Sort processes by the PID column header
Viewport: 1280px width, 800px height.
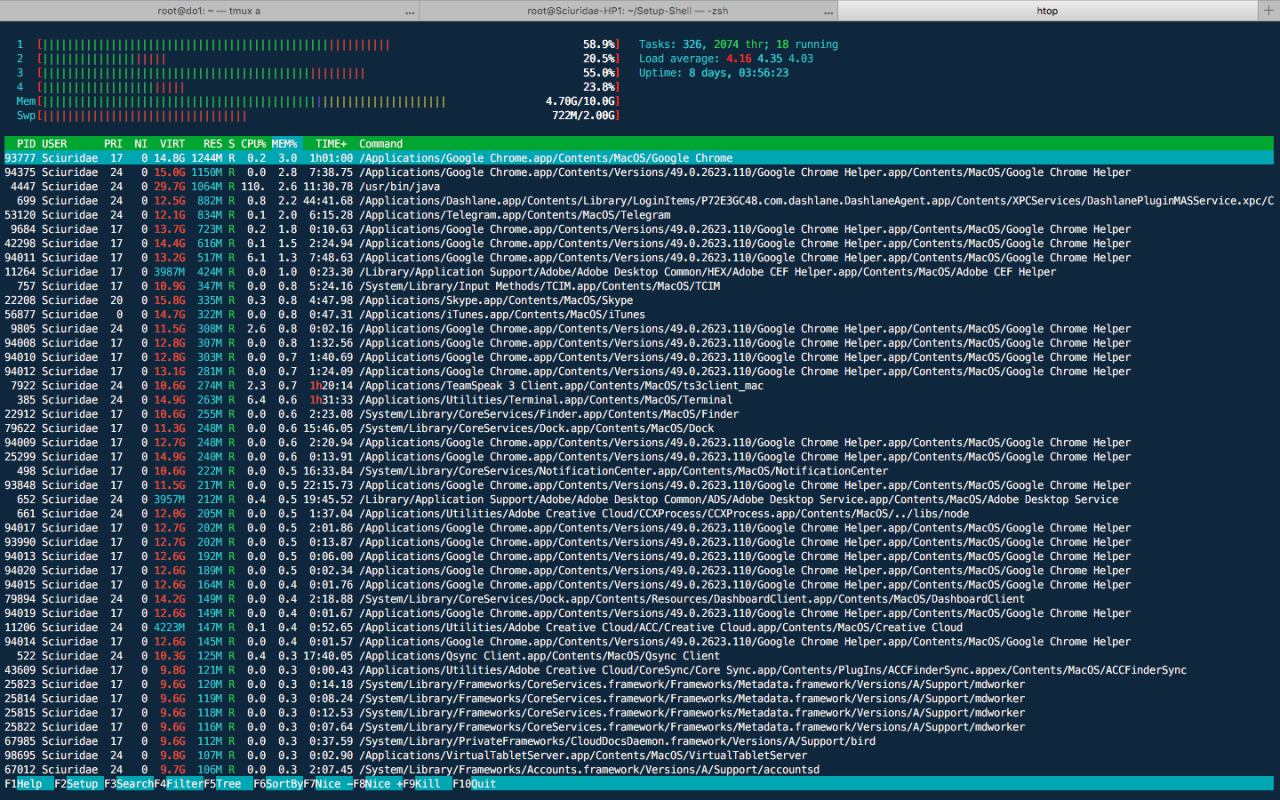(x=26, y=144)
